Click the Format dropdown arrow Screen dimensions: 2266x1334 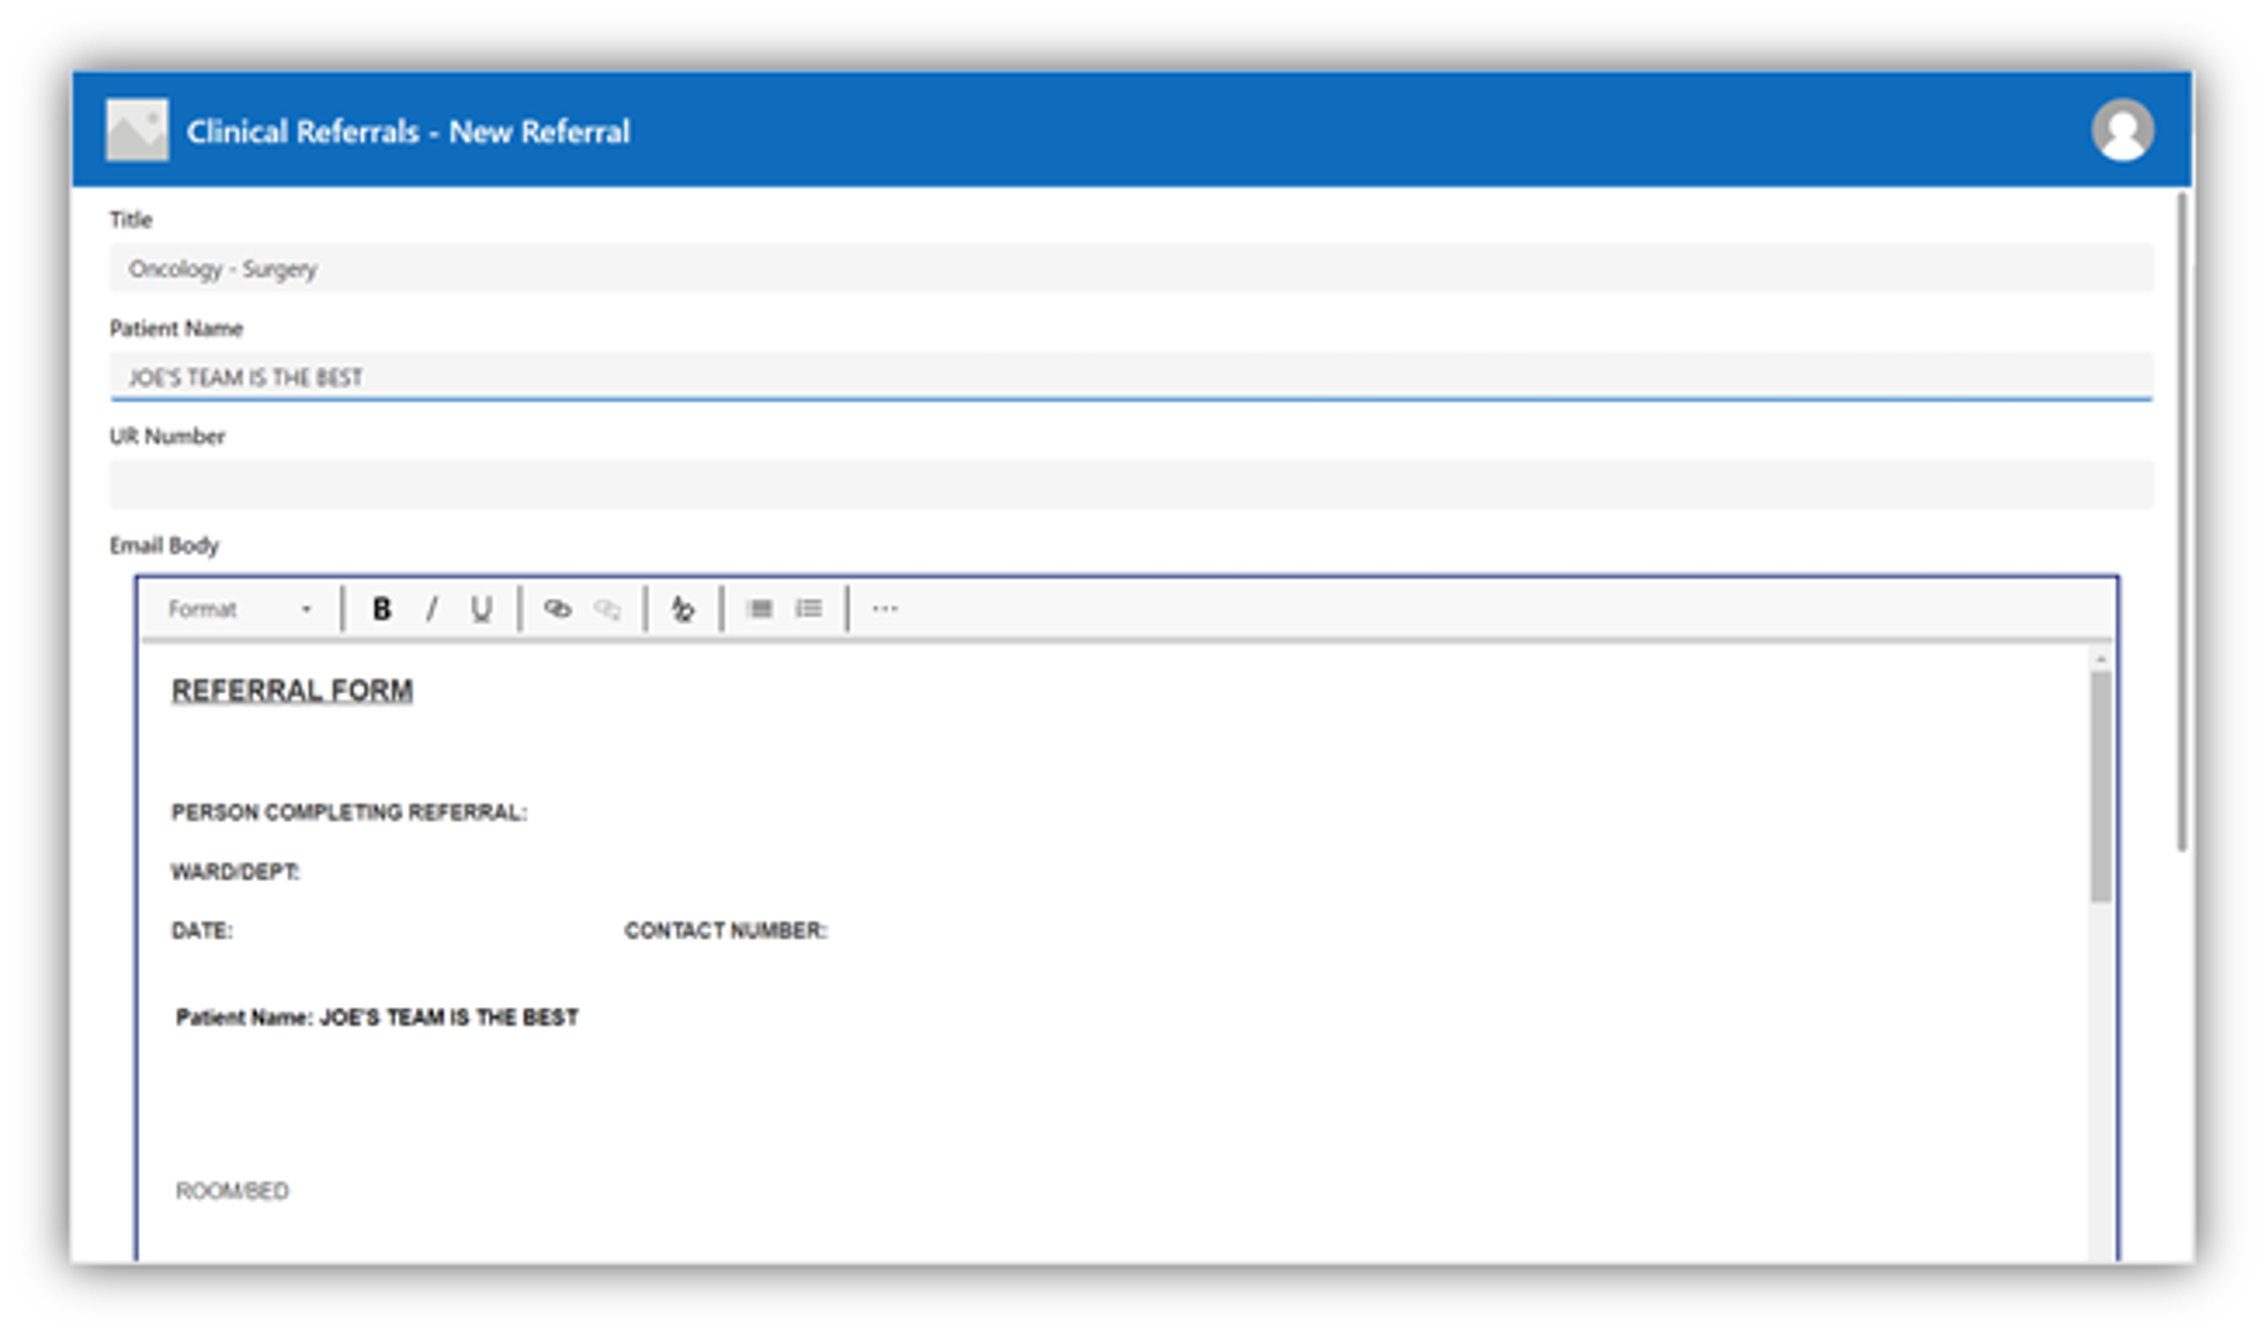click(307, 610)
